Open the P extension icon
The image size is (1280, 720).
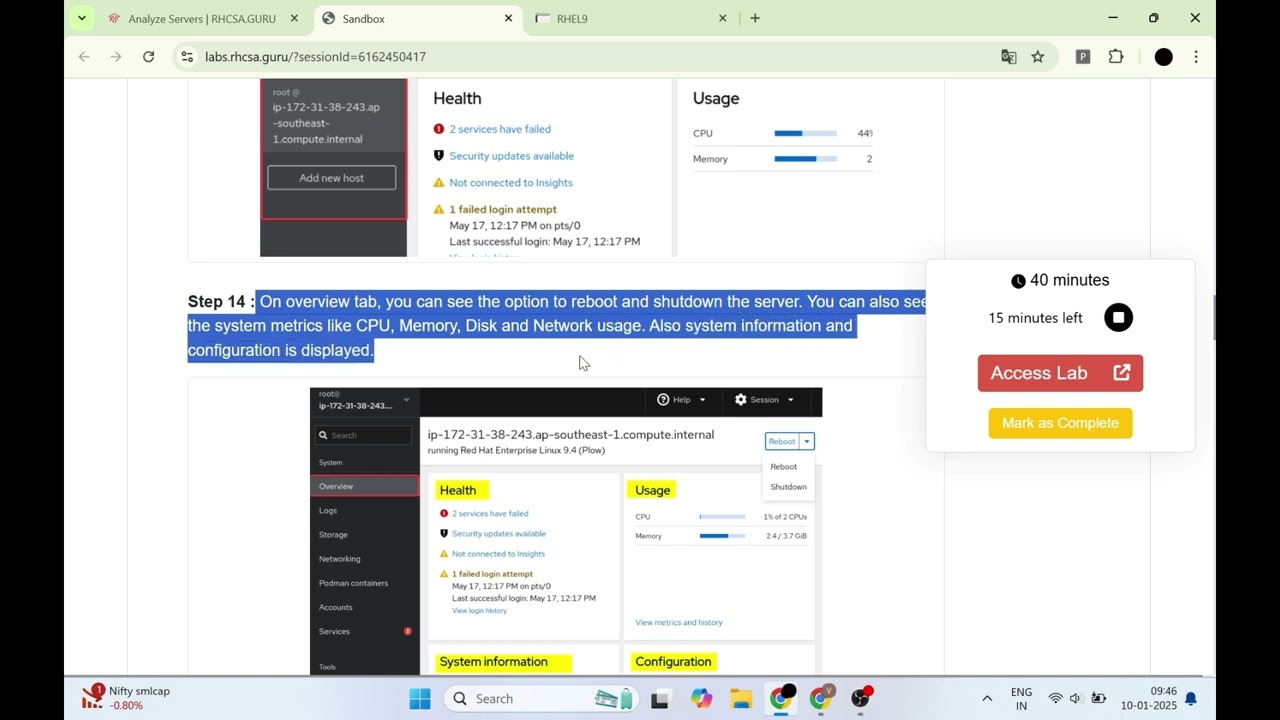click(1082, 57)
